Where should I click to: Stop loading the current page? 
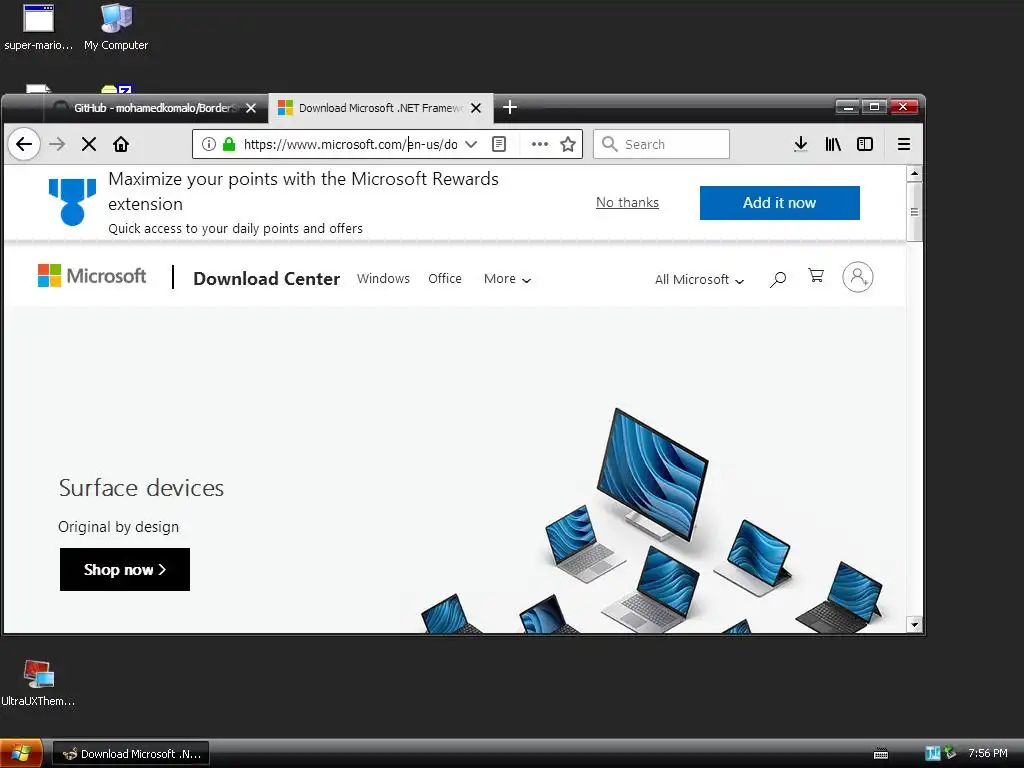point(89,144)
